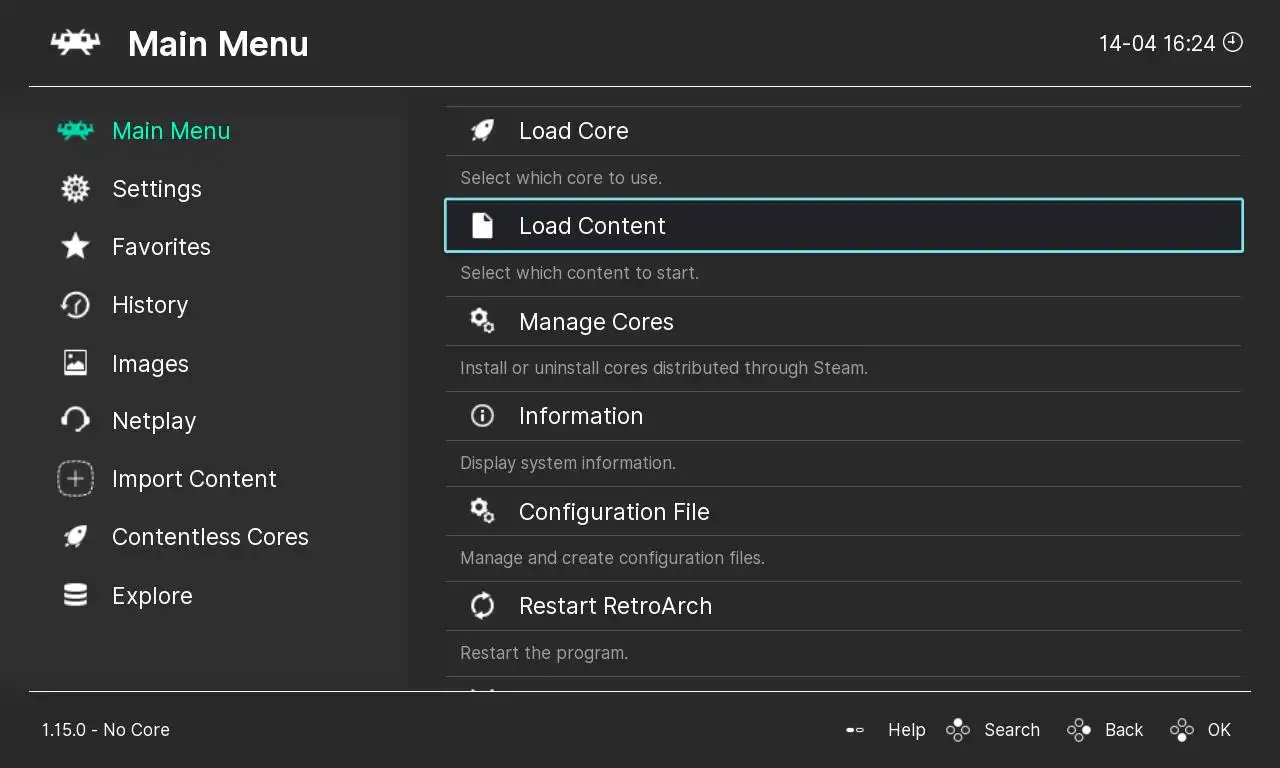
Task: Click the RetroArch logo in the header
Action: tap(76, 43)
